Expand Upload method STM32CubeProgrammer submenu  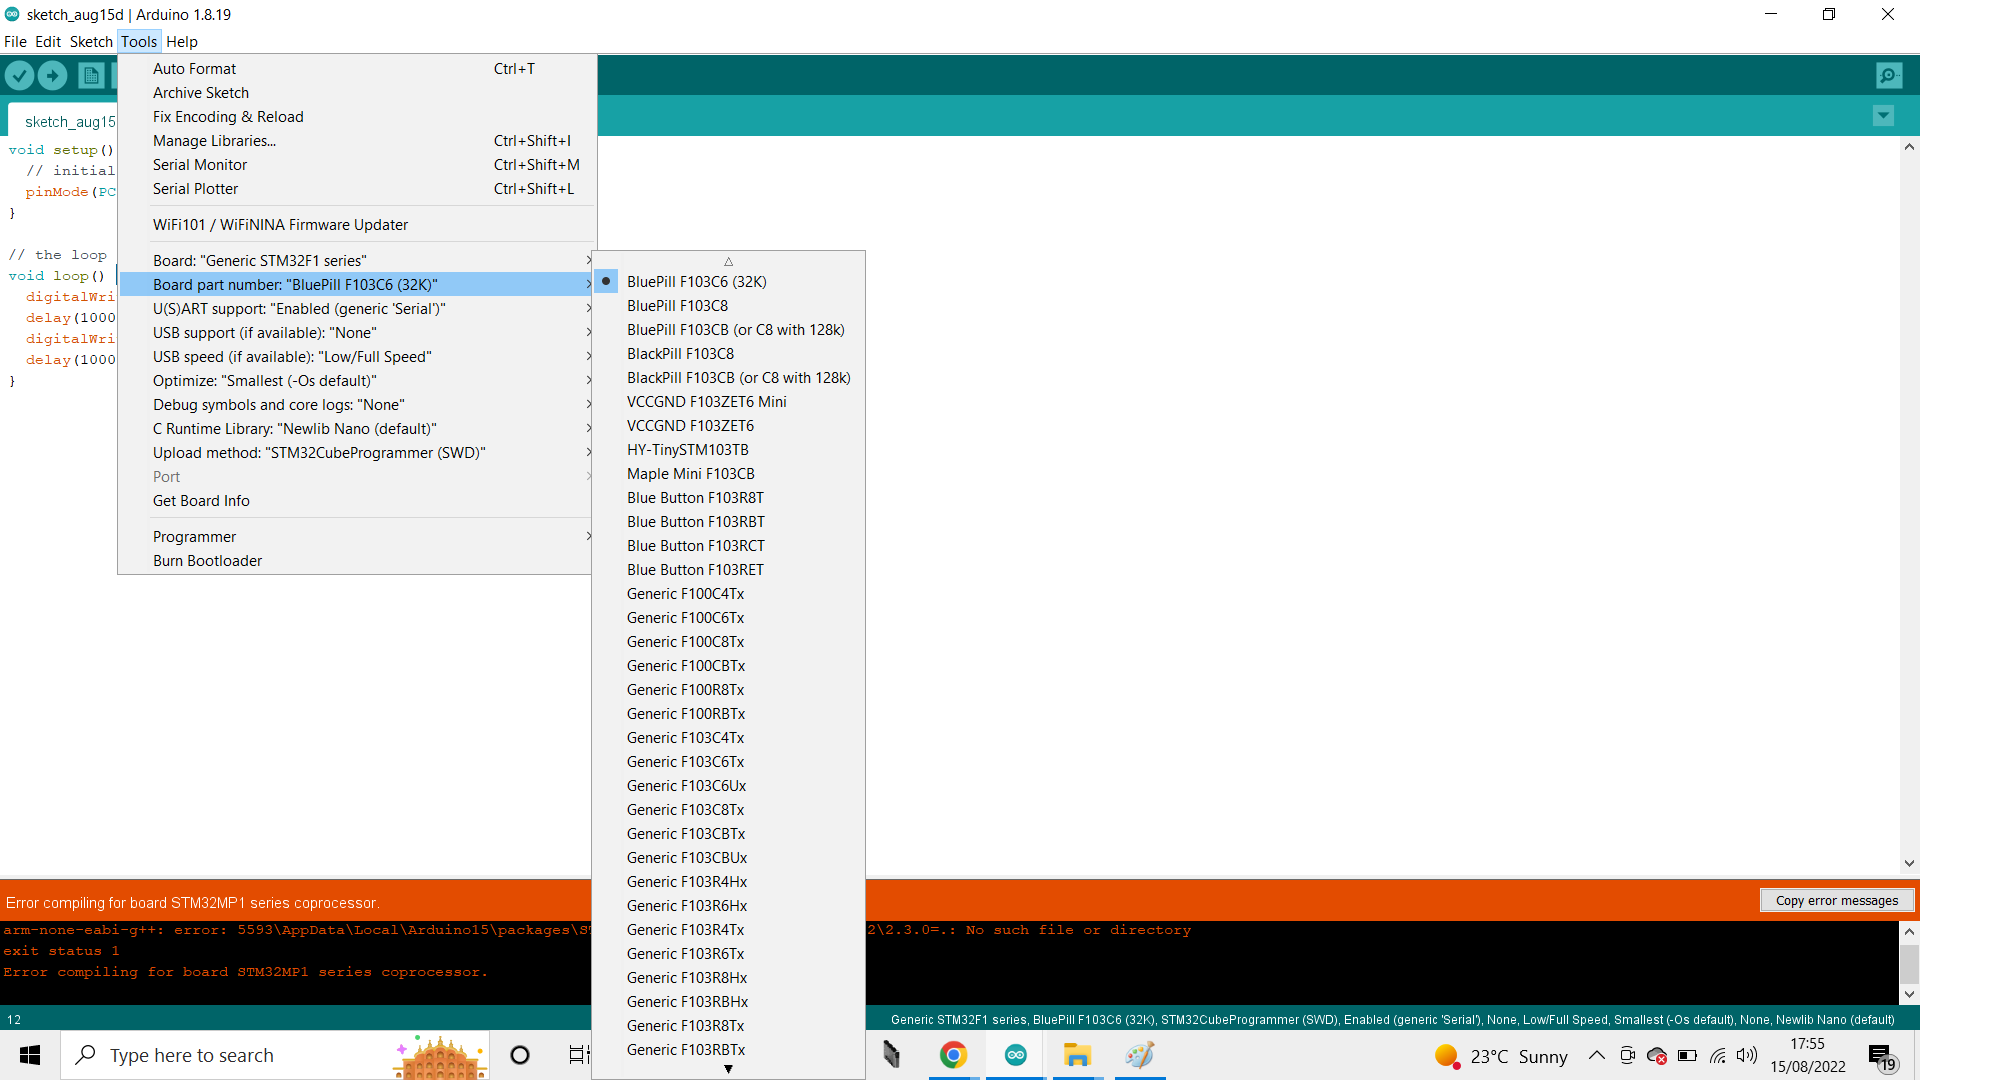pos(357,453)
